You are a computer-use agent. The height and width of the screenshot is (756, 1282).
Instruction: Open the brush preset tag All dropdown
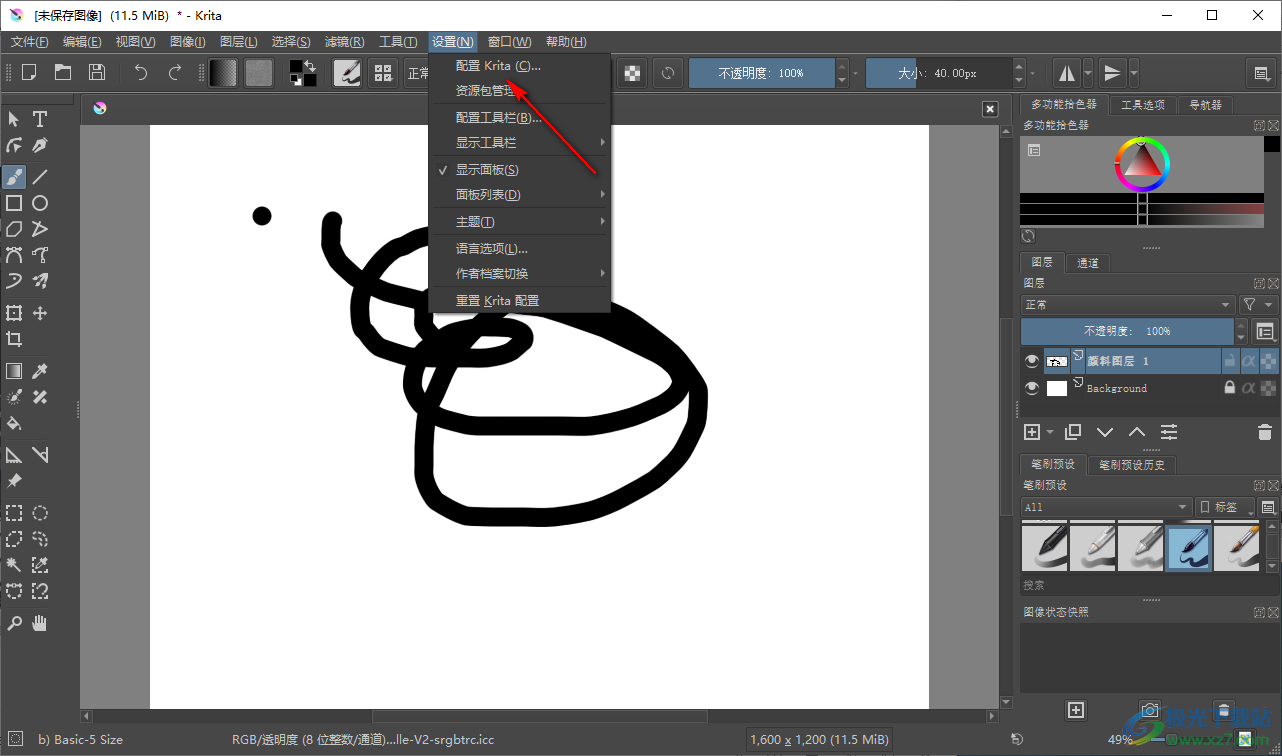[1106, 507]
